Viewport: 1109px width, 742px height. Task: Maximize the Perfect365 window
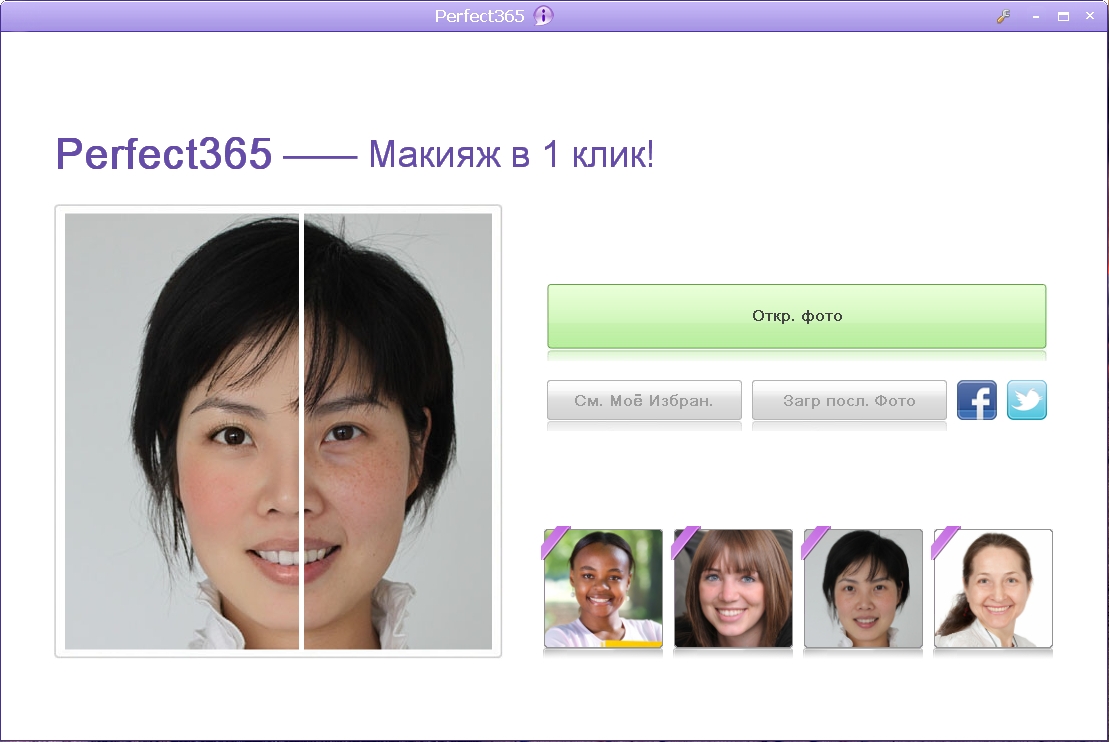(x=1063, y=16)
